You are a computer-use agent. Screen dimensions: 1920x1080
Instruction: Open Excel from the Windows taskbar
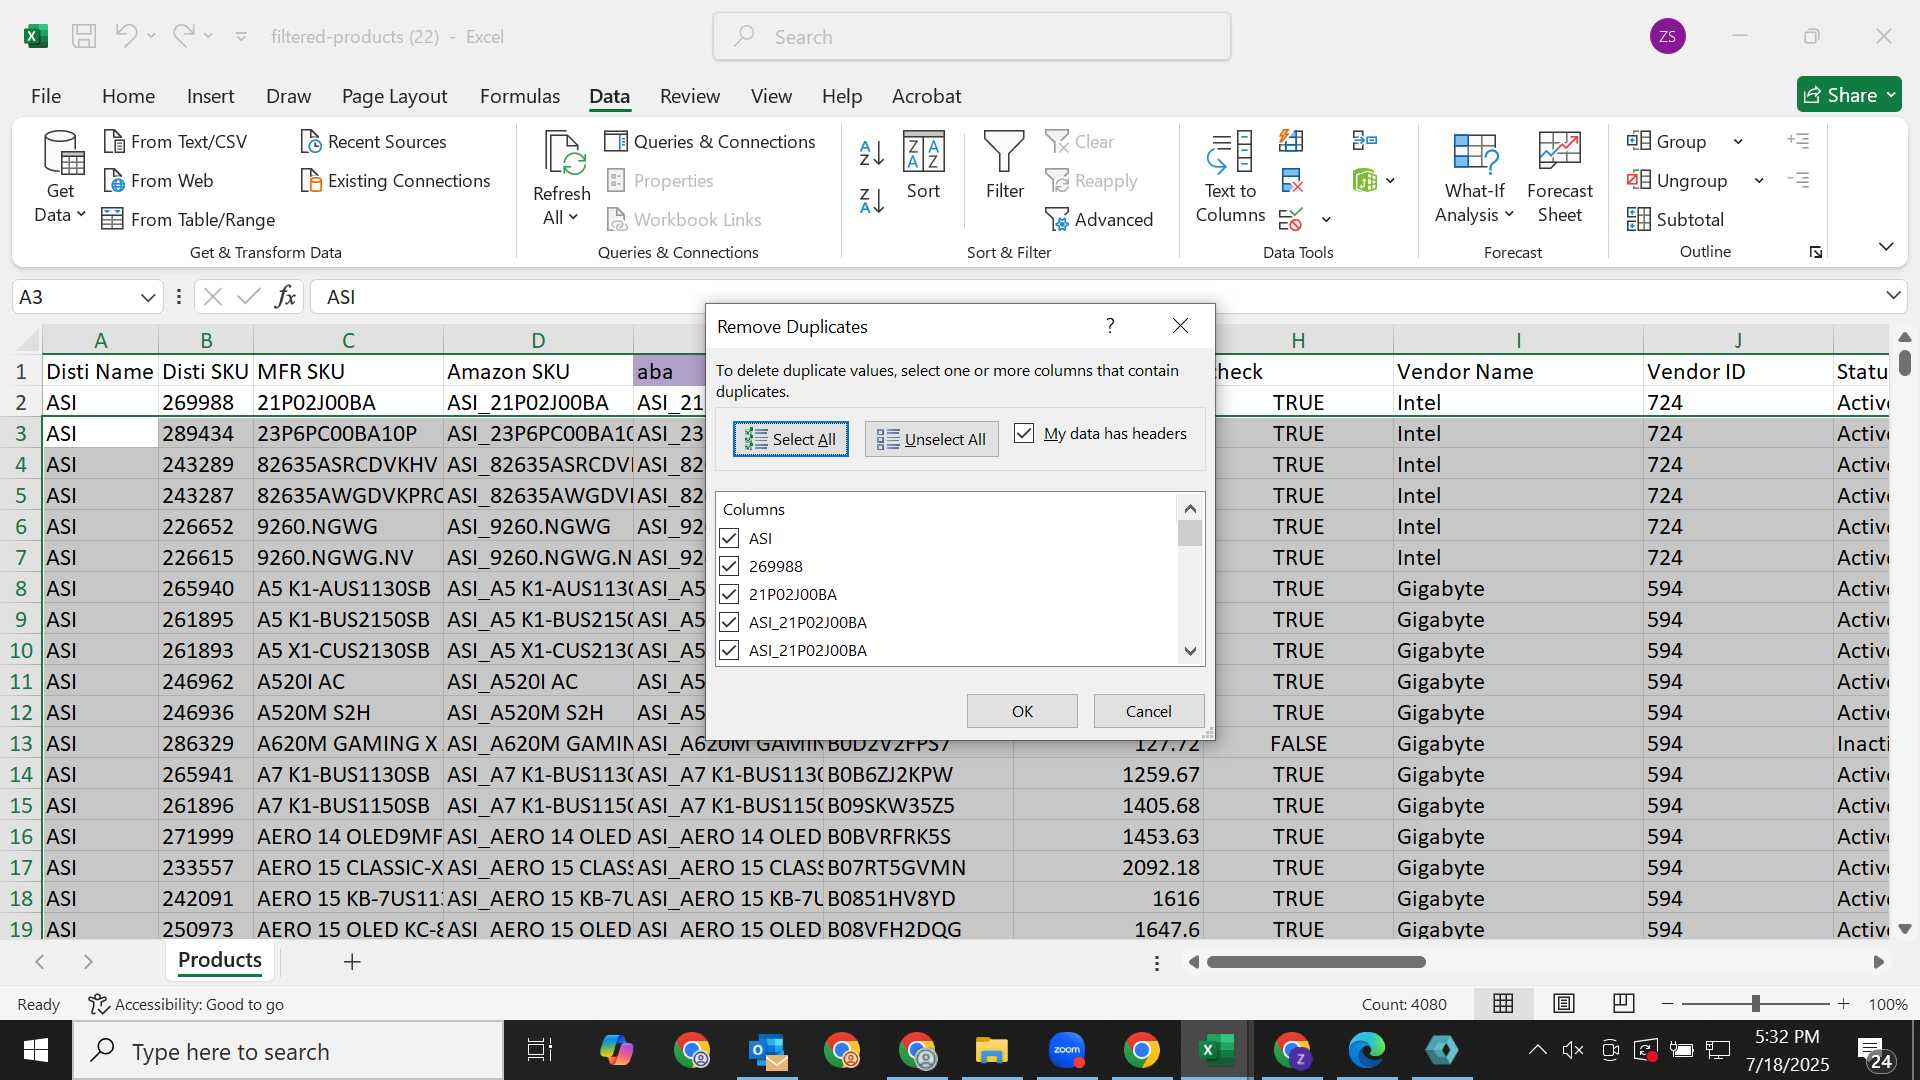pos(1216,1050)
